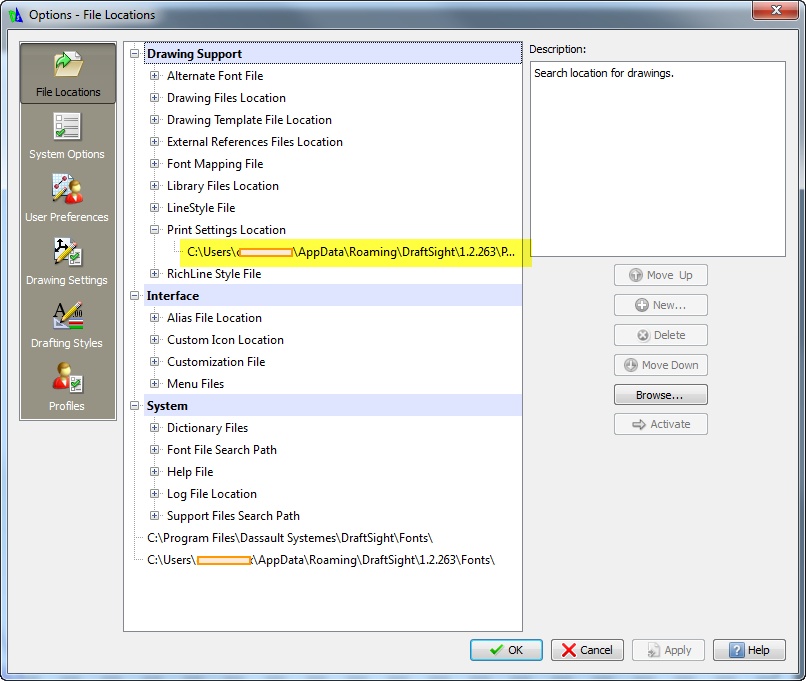Viewport: 806px width, 681px height.
Task: Open the System Options icon
Action: 67,136
